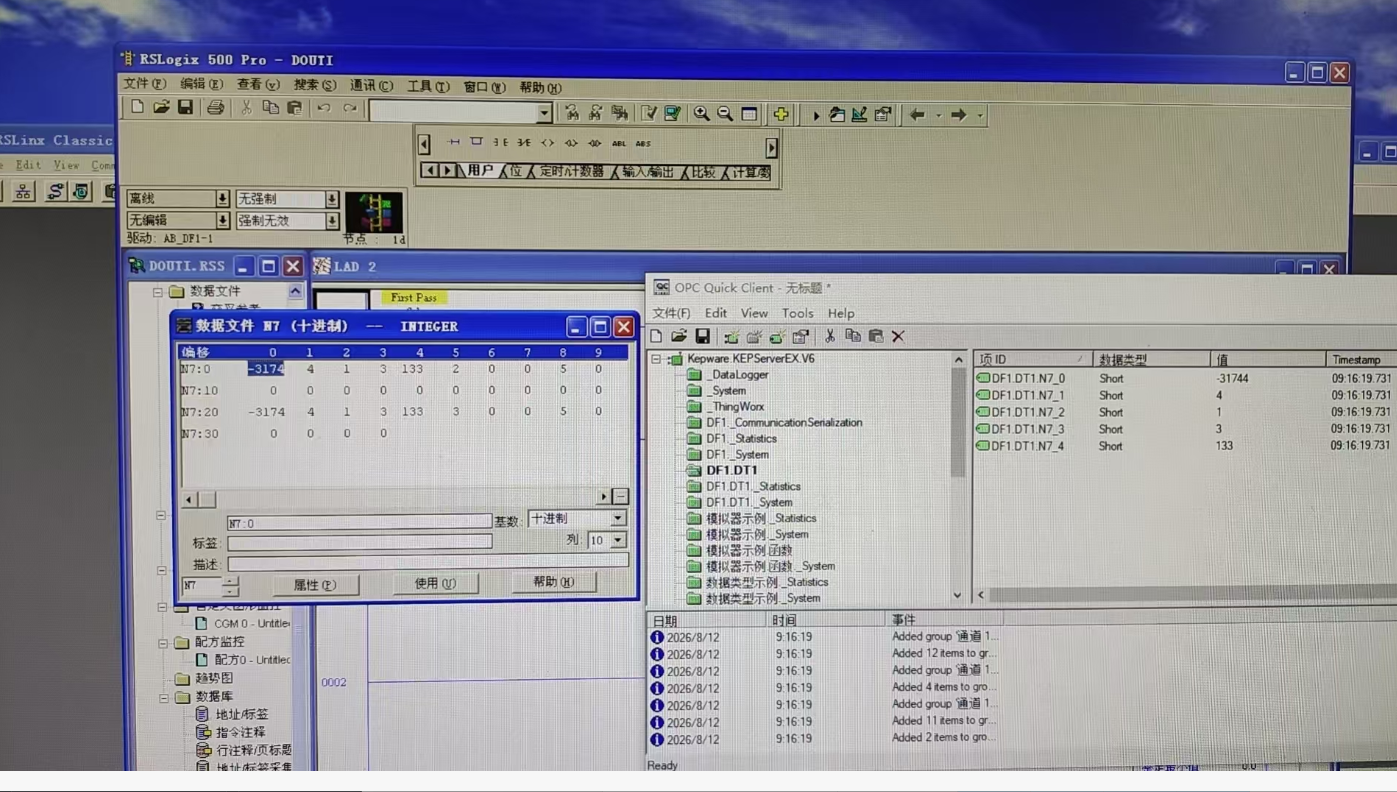
Task: Open 地址/标签 in the project tree
Action: click(242, 715)
